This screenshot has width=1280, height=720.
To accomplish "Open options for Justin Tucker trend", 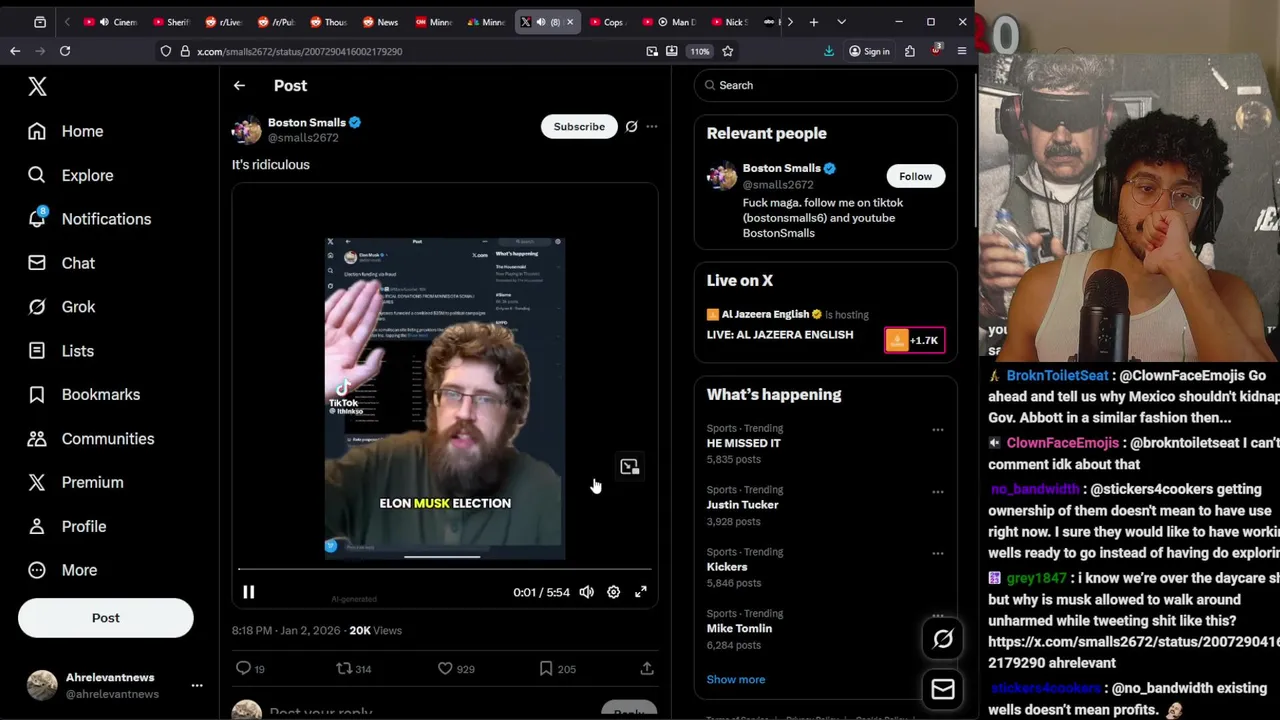I will (938, 492).
